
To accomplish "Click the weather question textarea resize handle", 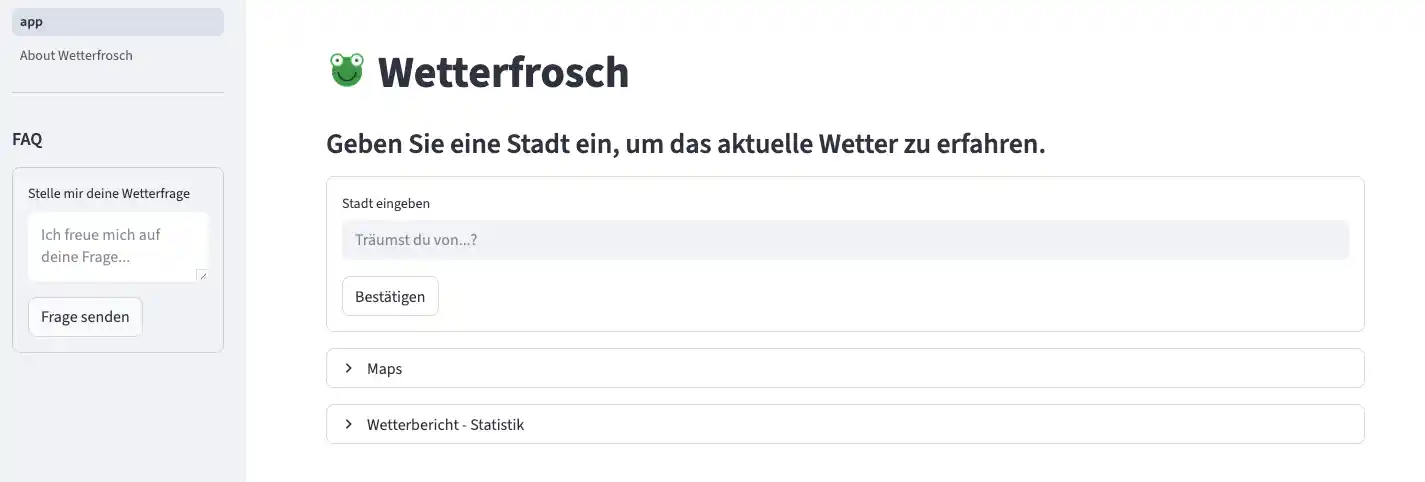I will 202,275.
